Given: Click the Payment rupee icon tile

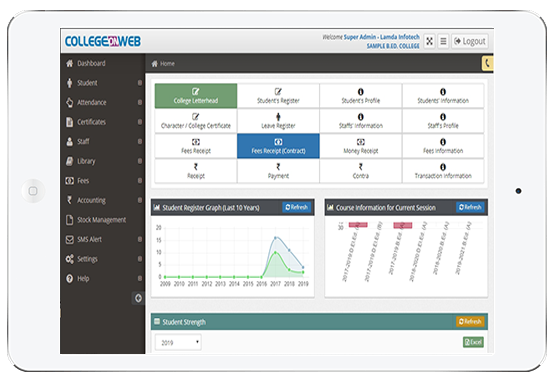Looking at the screenshot, I should click(278, 171).
